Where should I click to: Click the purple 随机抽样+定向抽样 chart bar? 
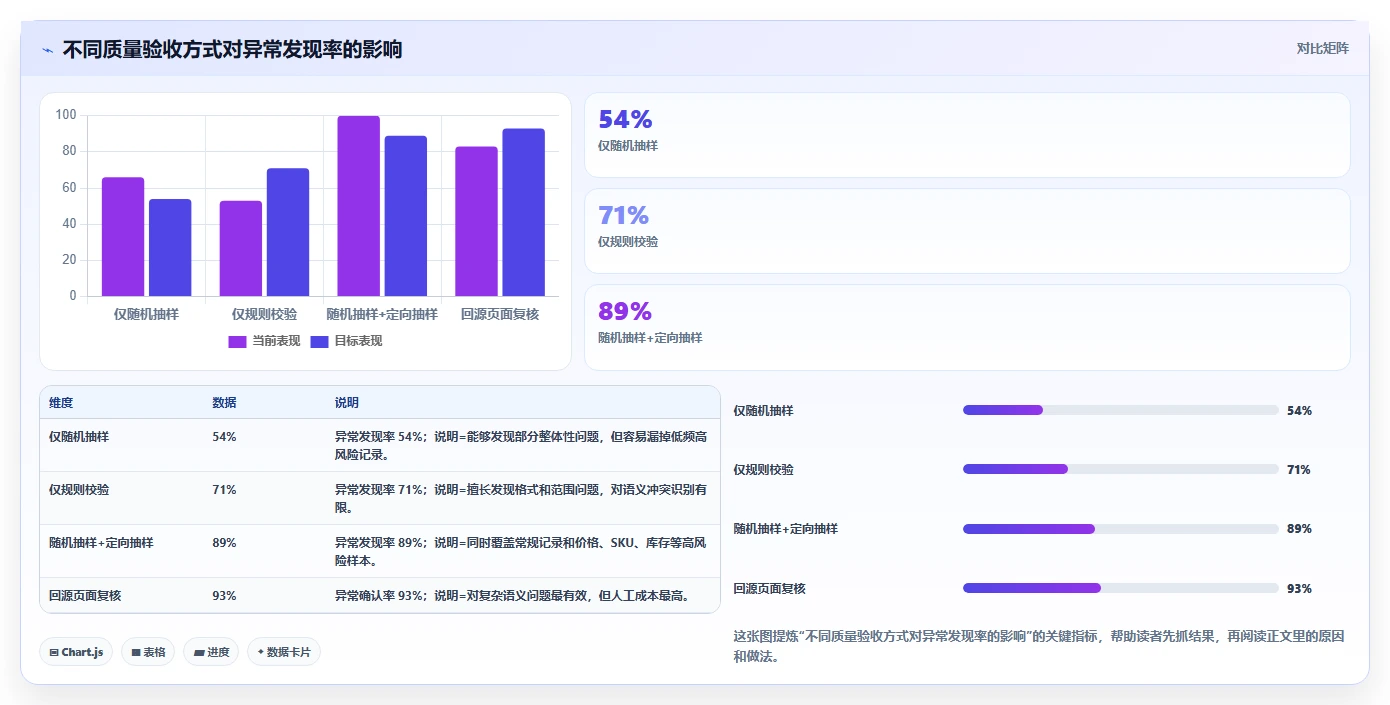click(x=358, y=206)
